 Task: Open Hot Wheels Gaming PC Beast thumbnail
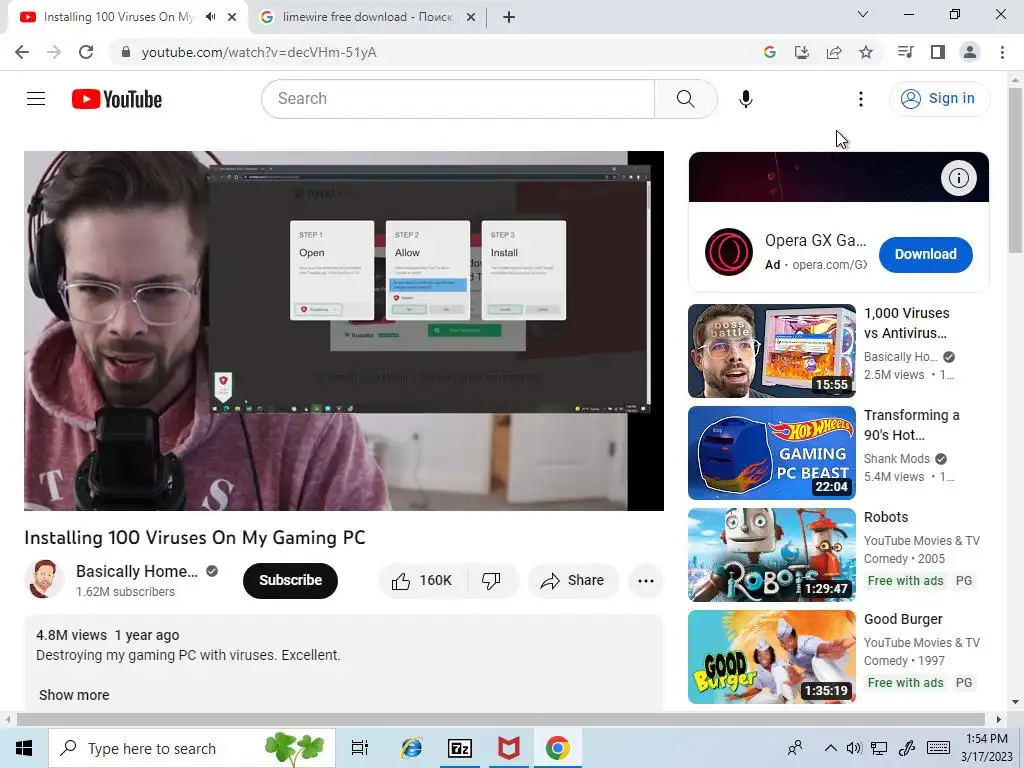[772, 453]
